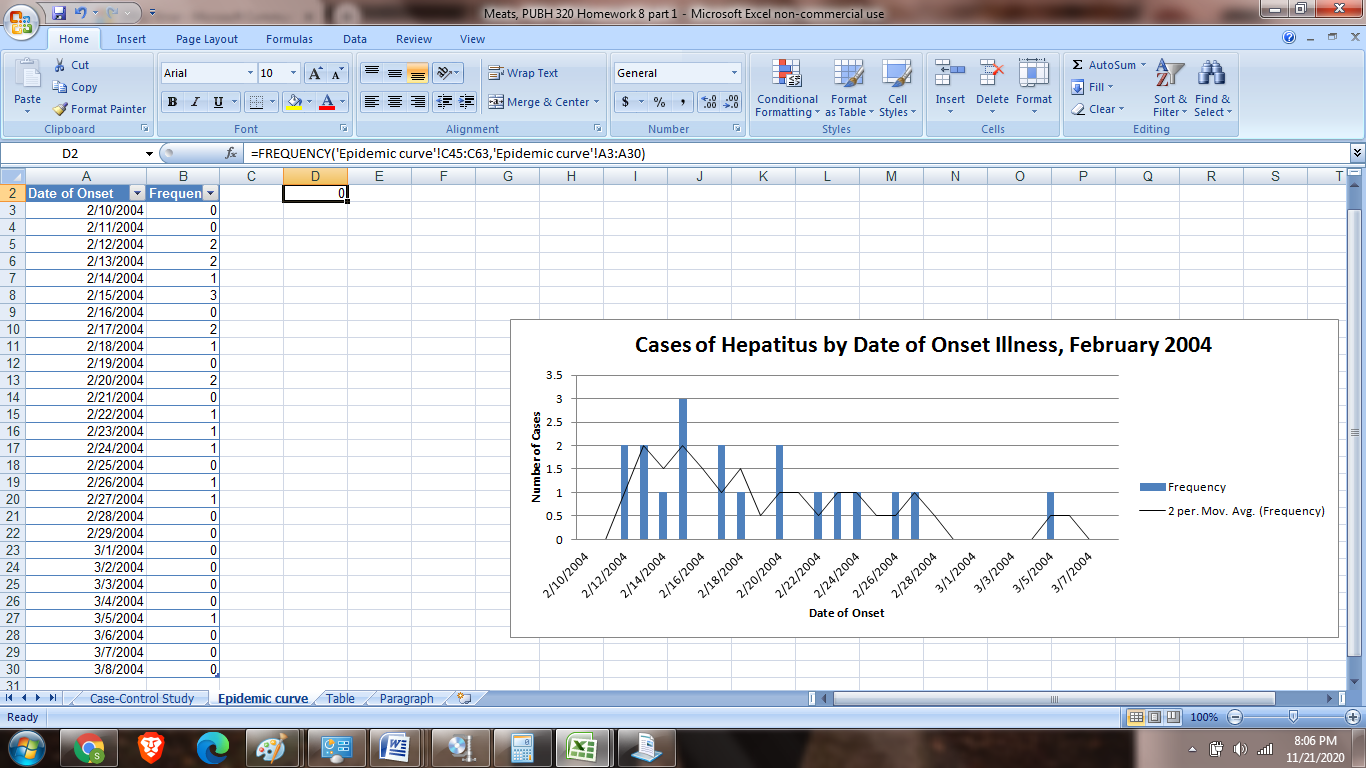The image size is (1366, 768).
Task: Open the Formulas ribbon tab
Action: [x=289, y=39]
